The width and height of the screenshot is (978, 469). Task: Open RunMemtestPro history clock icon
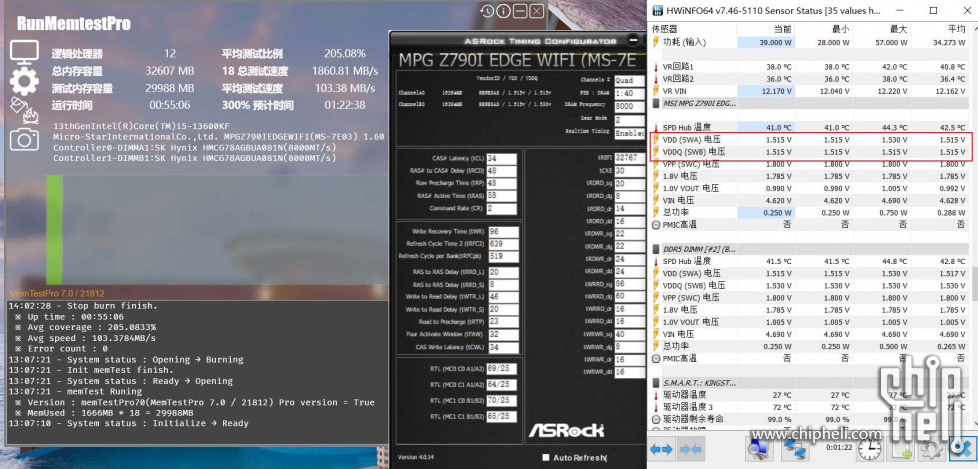pyautogui.click(x=487, y=11)
